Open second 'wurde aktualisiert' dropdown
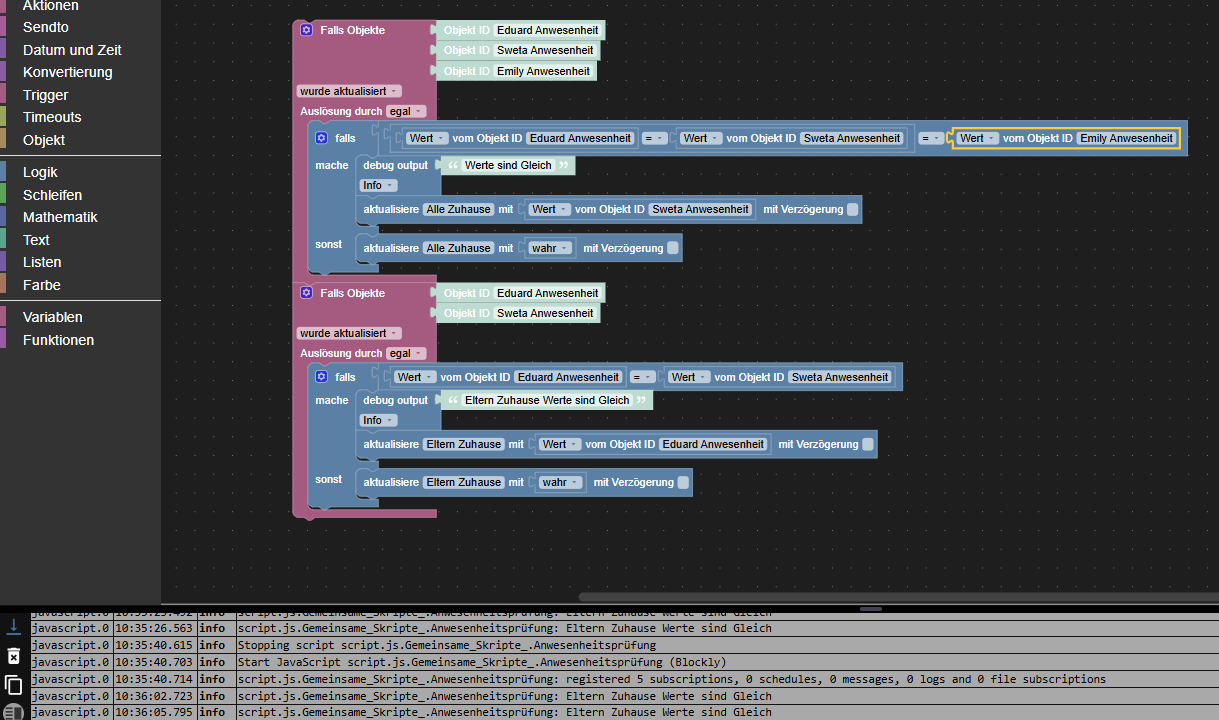The height and width of the screenshot is (720, 1219). coord(349,333)
